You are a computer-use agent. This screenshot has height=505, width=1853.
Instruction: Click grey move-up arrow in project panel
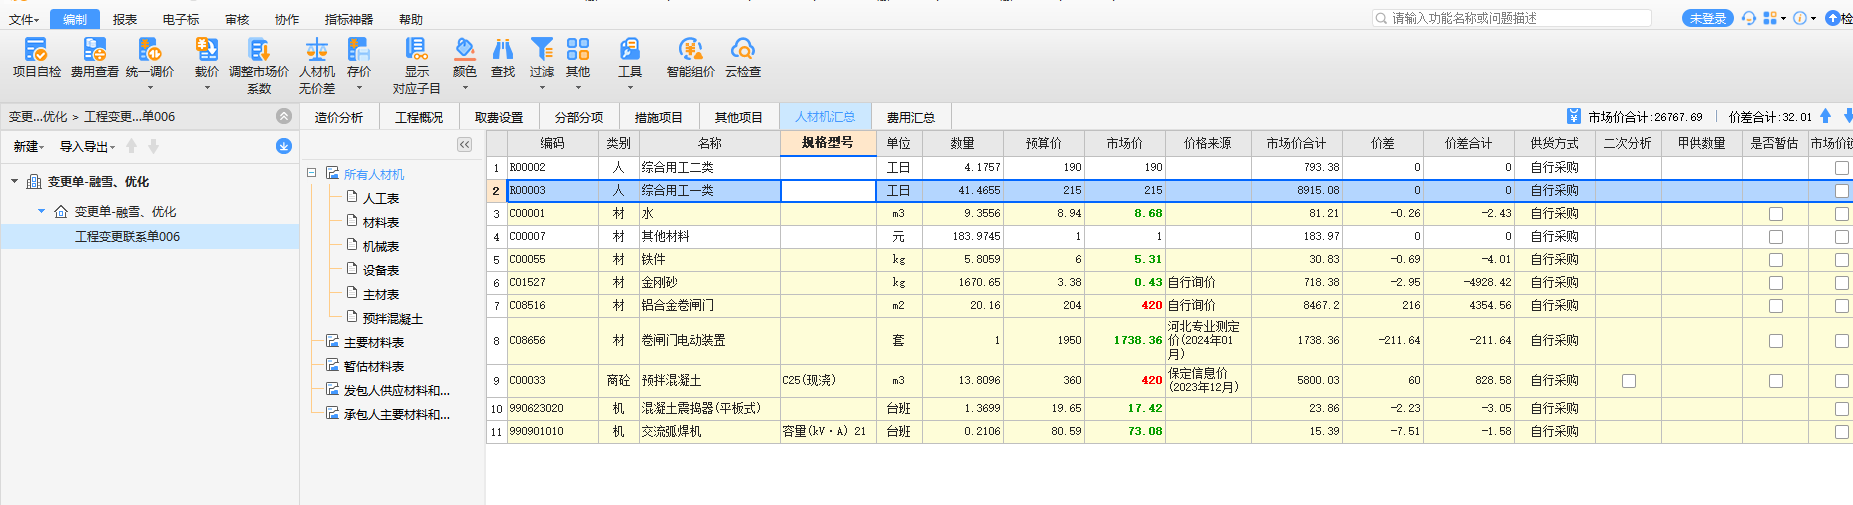coord(131,146)
